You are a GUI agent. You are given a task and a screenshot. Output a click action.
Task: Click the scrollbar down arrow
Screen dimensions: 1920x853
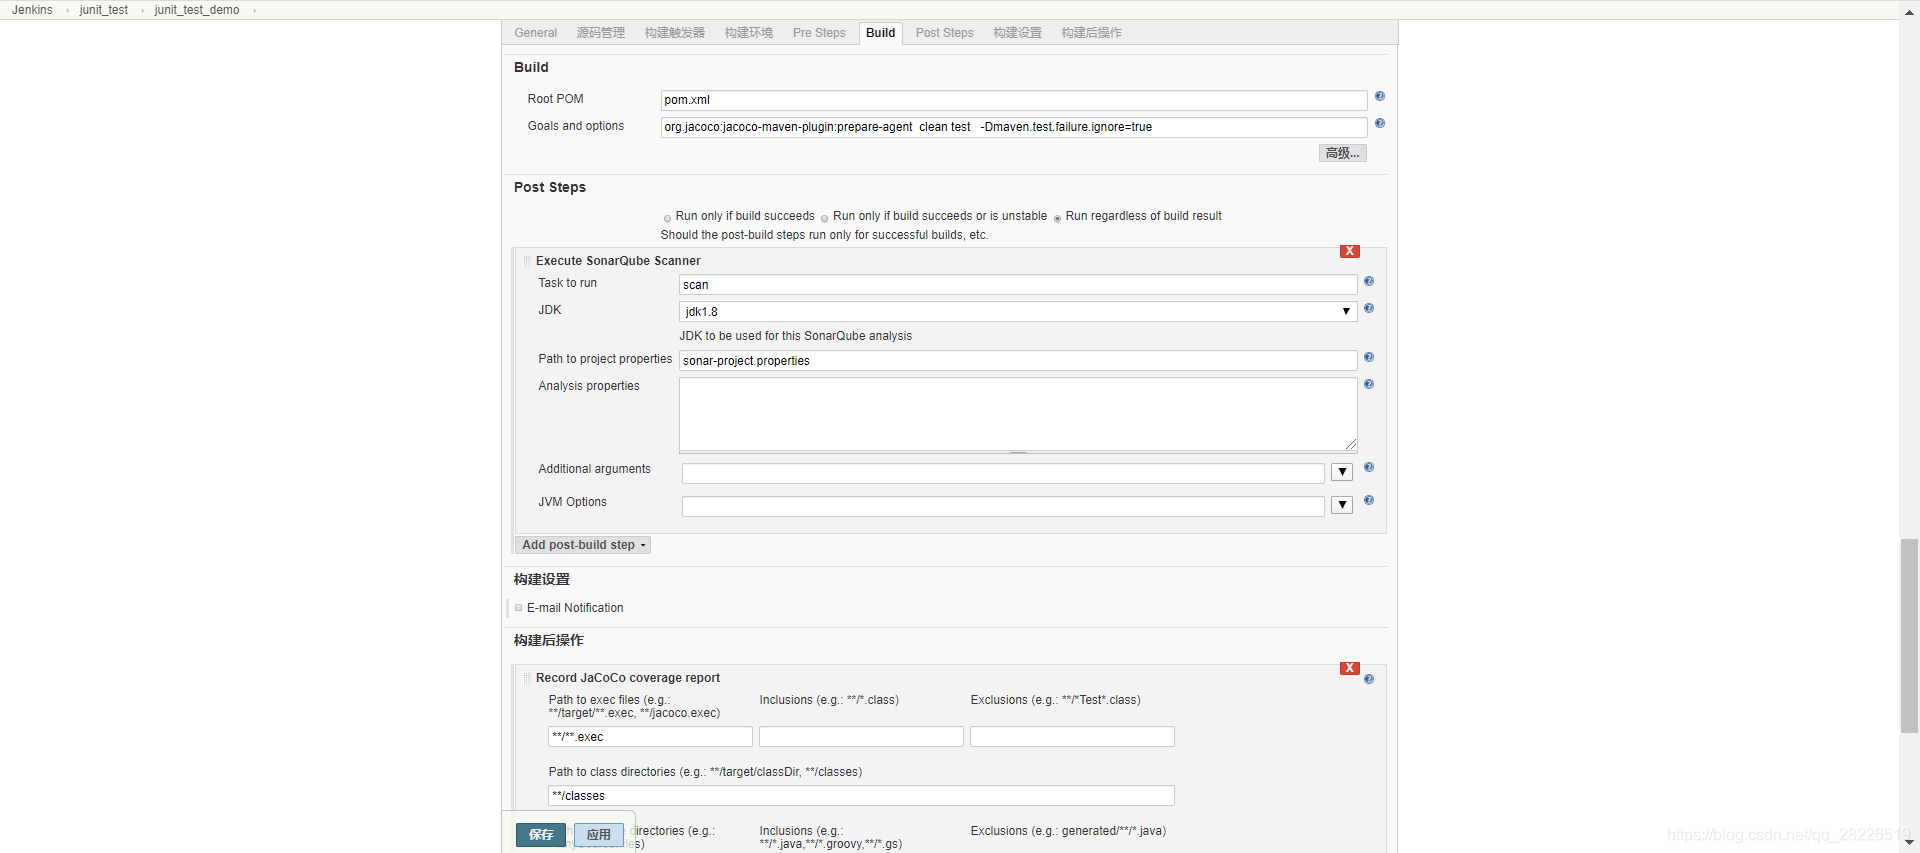pos(1909,843)
